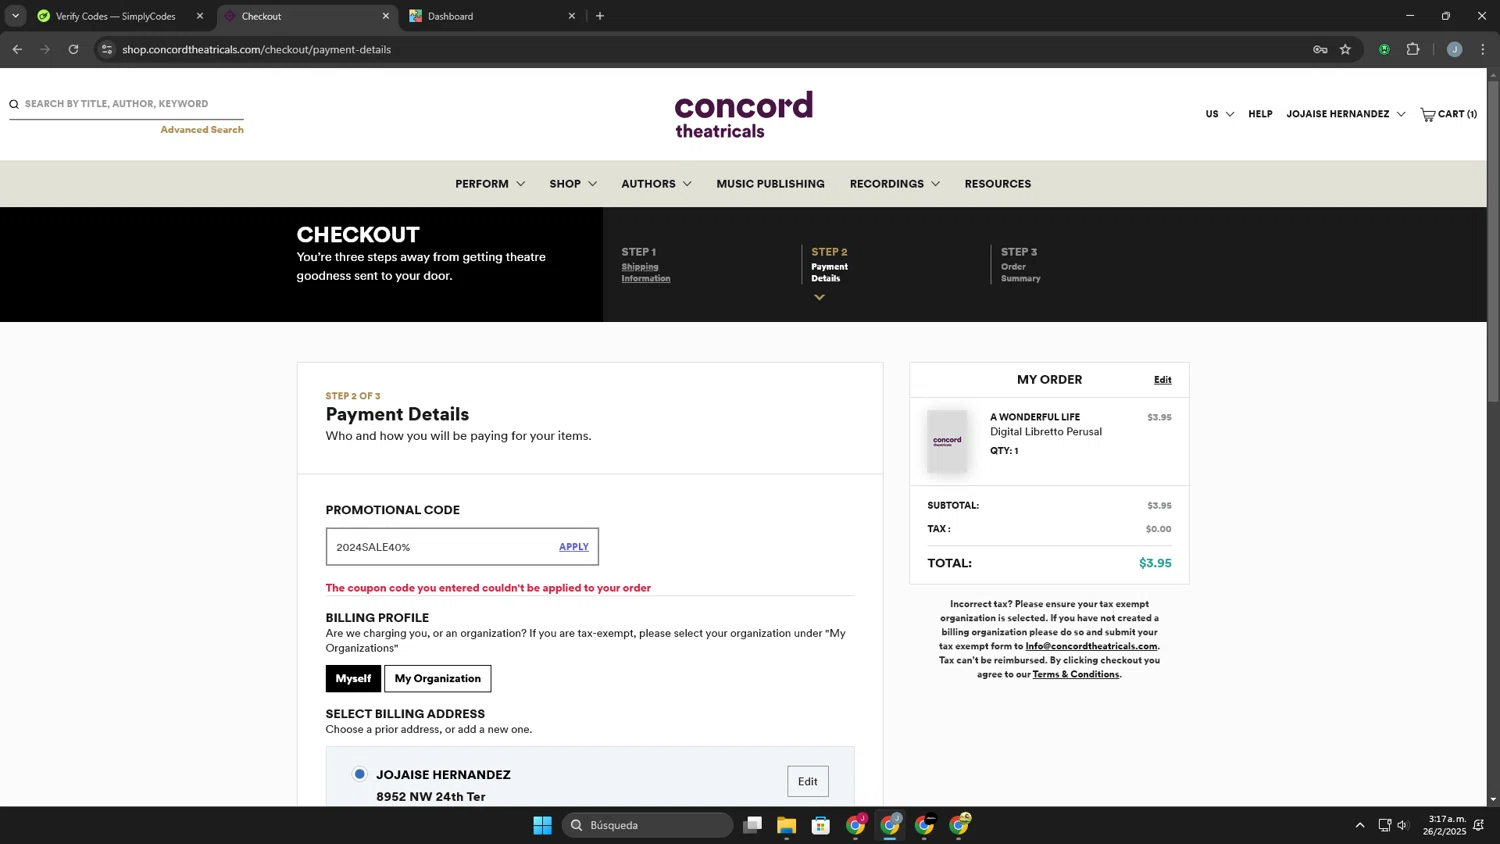Image resolution: width=1500 pixels, height=844 pixels.
Task: Expand the Jojaise Hernandez account menu
Action: pyautogui.click(x=1345, y=114)
